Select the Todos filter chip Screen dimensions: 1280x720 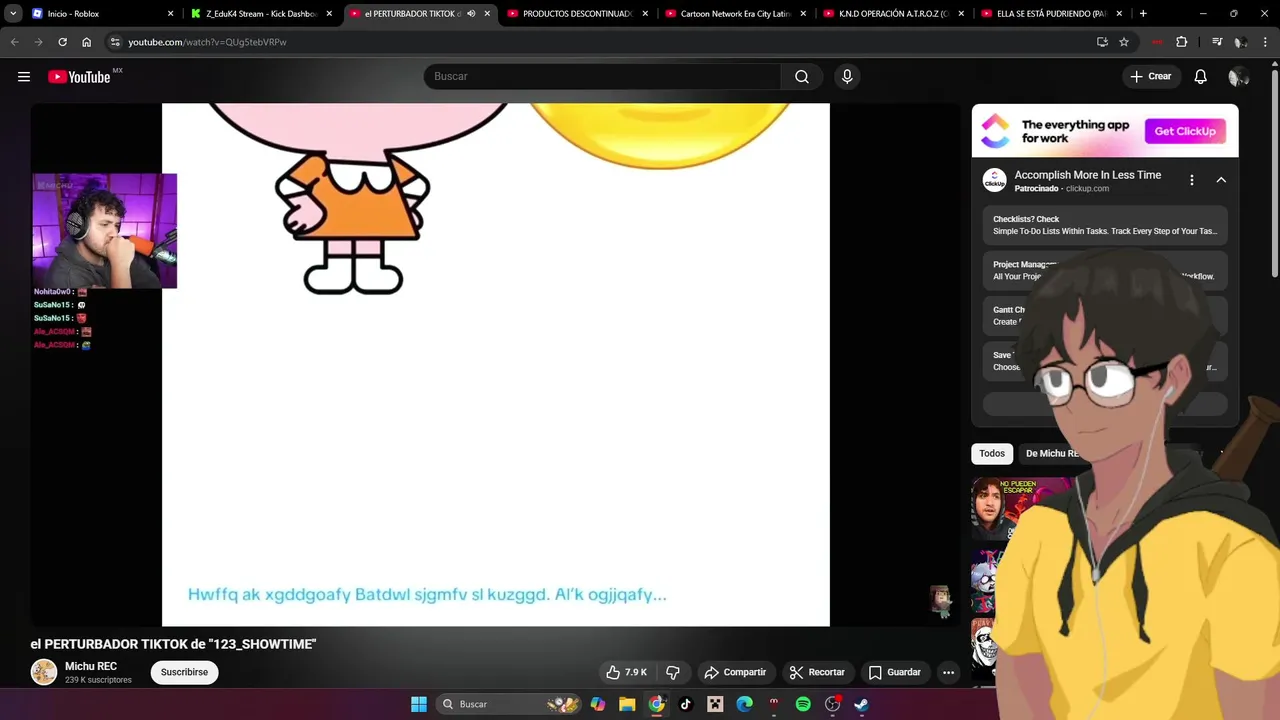[992, 454]
